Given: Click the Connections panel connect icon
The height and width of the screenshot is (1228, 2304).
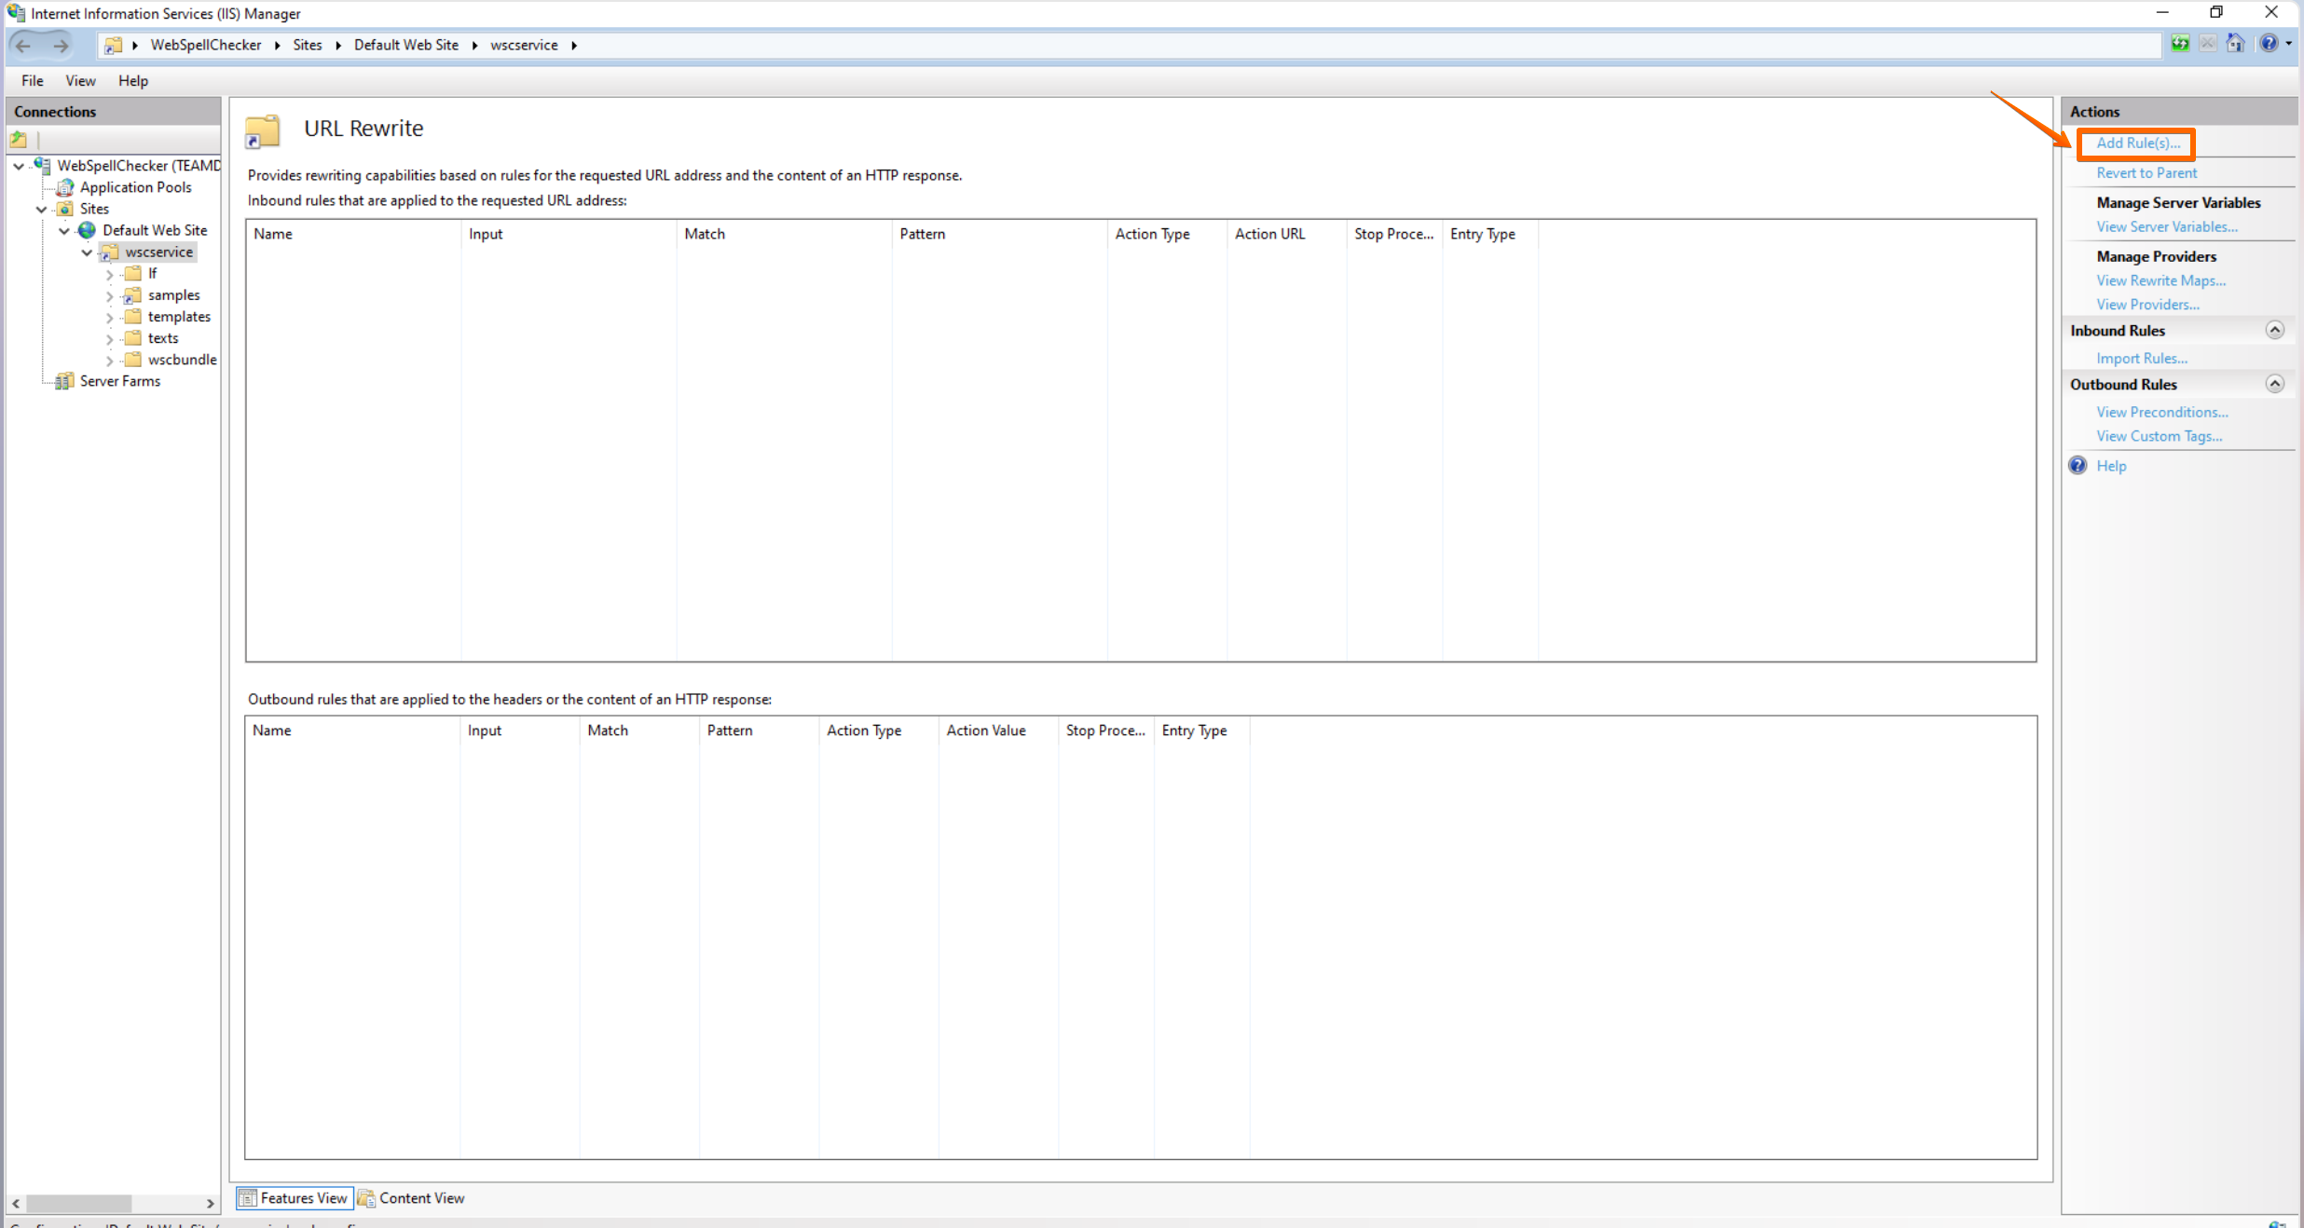Looking at the screenshot, I should tap(19, 140).
